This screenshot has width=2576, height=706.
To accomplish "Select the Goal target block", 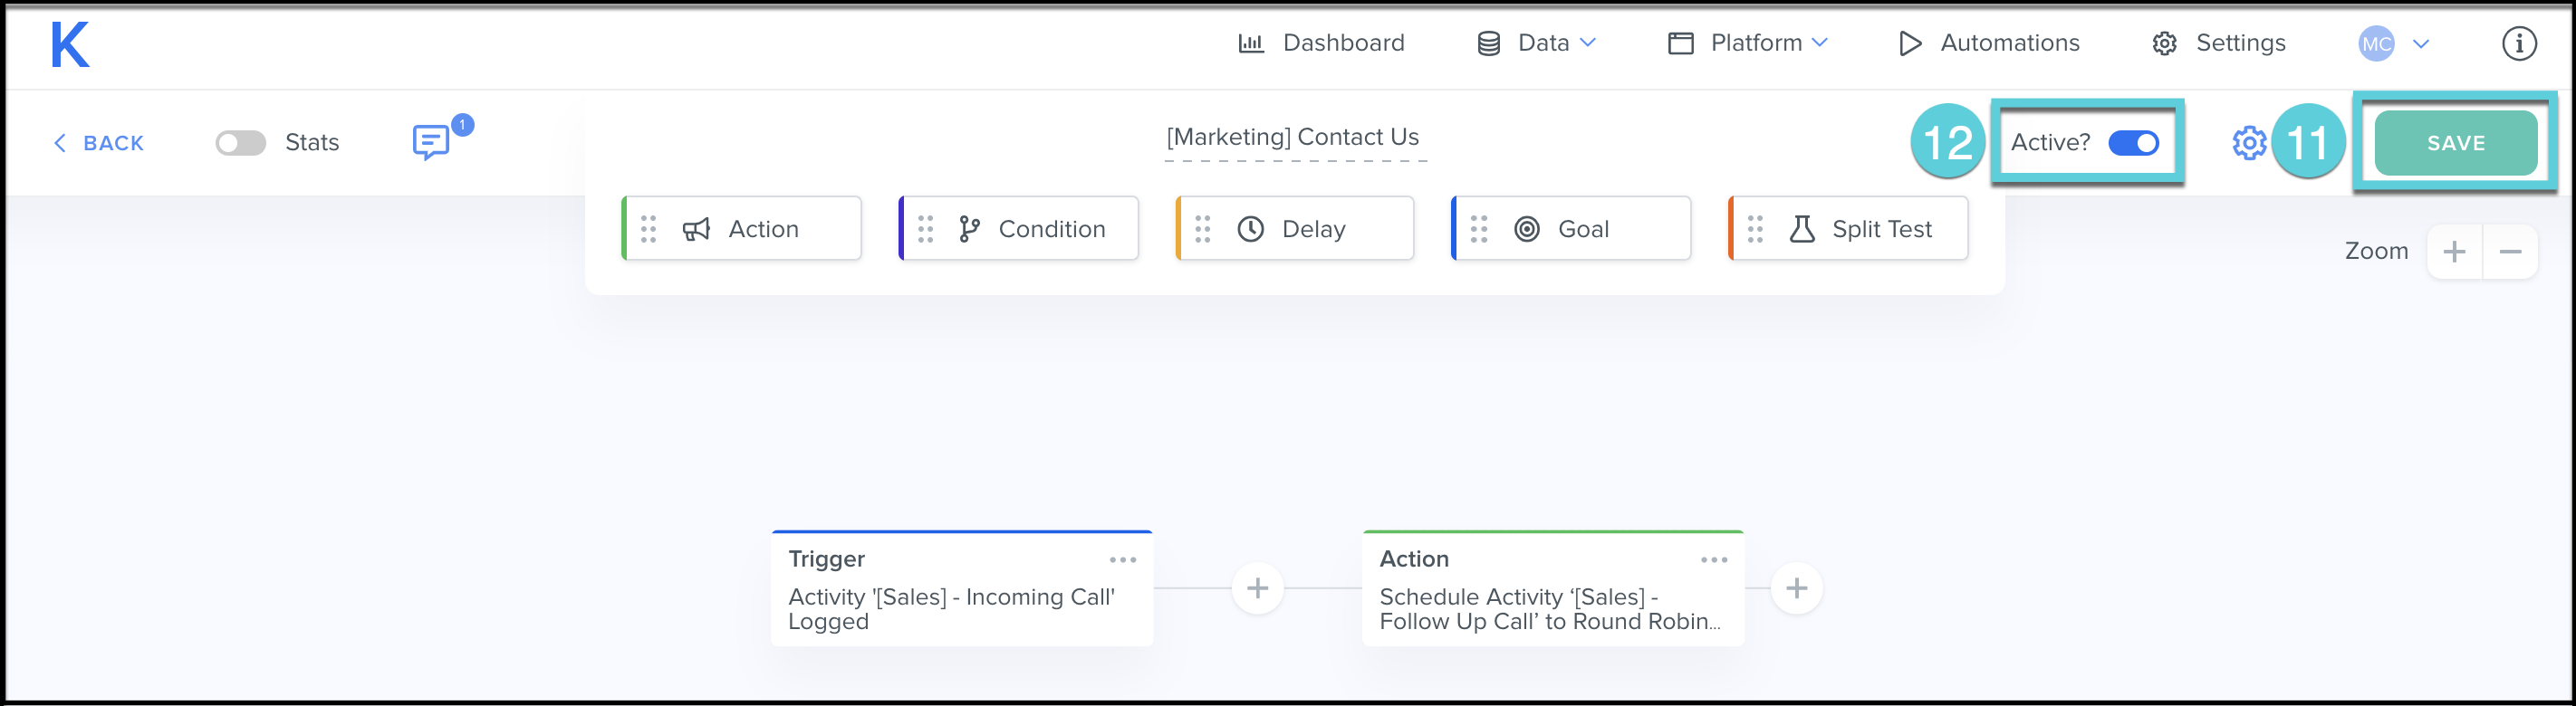I will click(x=1571, y=229).
